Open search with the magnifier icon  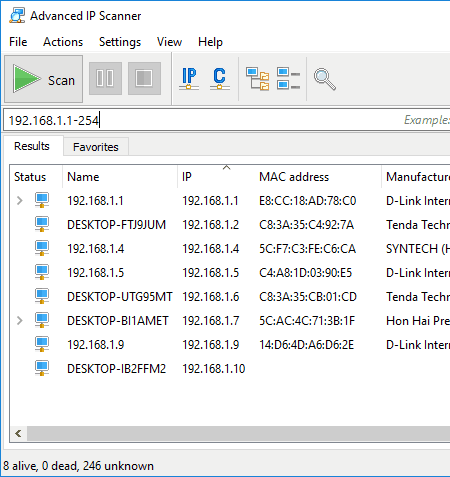tap(325, 79)
